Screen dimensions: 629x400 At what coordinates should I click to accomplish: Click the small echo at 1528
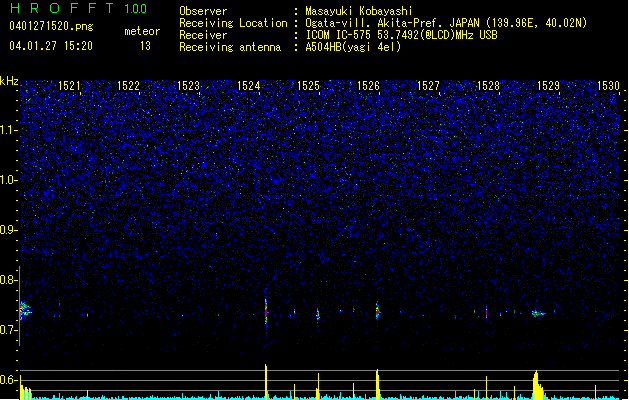[x=487, y=312]
